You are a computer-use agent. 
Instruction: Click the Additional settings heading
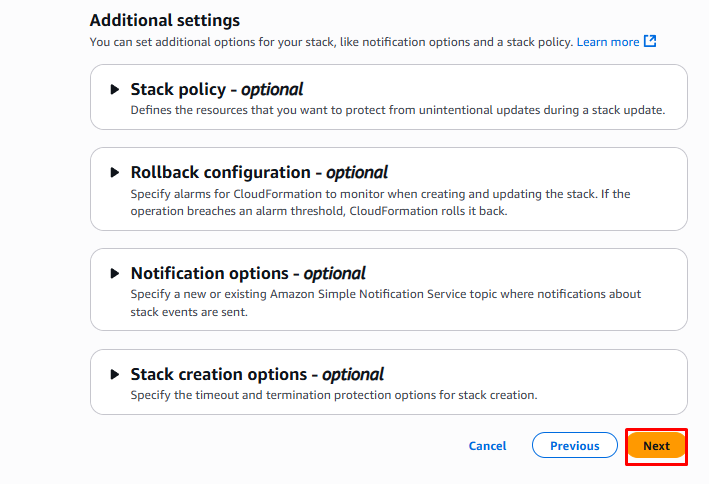[164, 20]
